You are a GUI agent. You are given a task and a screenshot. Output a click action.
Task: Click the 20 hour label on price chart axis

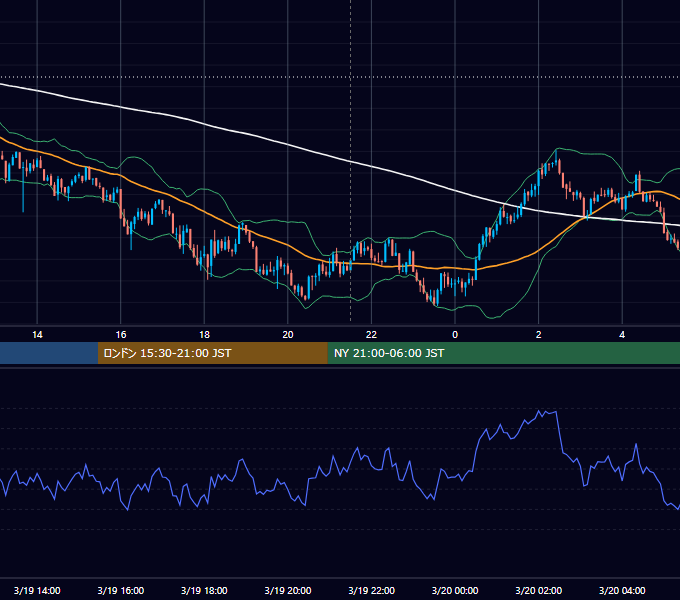coord(288,335)
